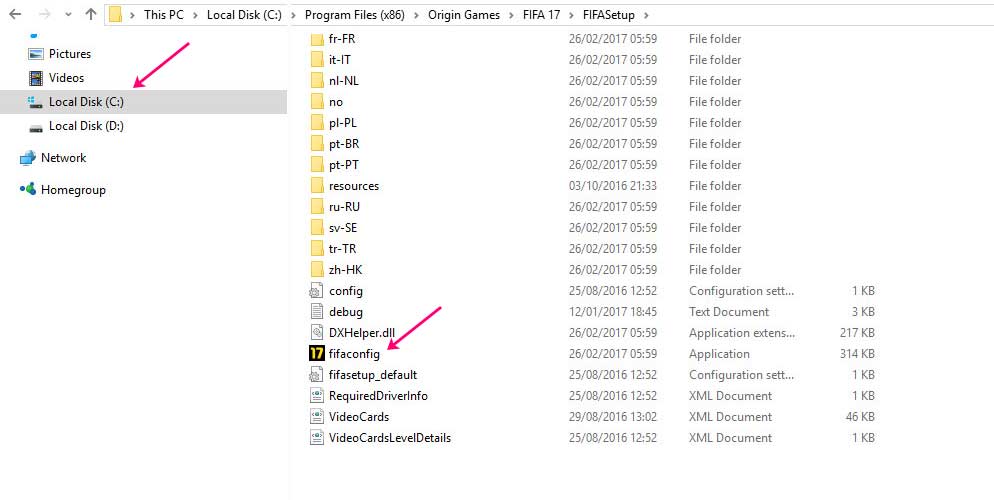Click the This PC breadcrumb
Screen dimensions: 994x500
tap(164, 15)
